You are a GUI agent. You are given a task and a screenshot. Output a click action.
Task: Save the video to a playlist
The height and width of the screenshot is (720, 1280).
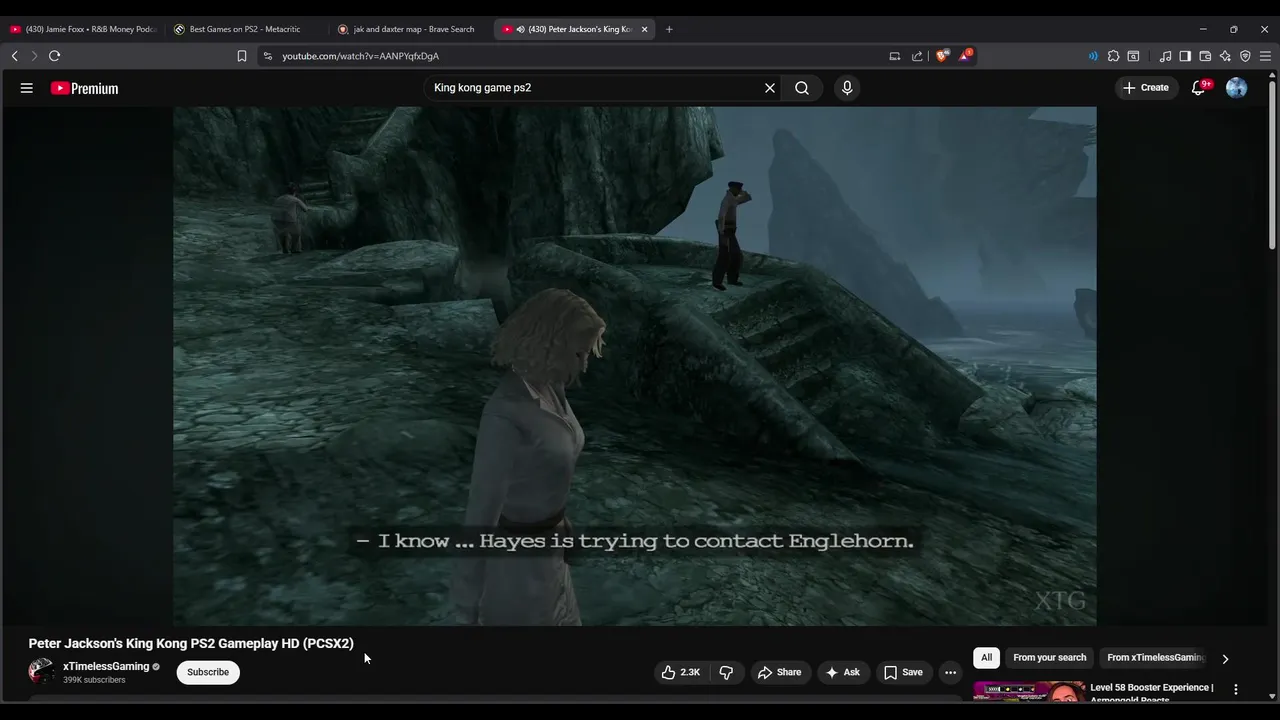[903, 672]
